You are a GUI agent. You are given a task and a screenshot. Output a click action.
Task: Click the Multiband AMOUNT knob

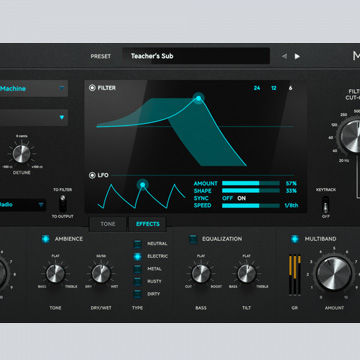point(334,274)
